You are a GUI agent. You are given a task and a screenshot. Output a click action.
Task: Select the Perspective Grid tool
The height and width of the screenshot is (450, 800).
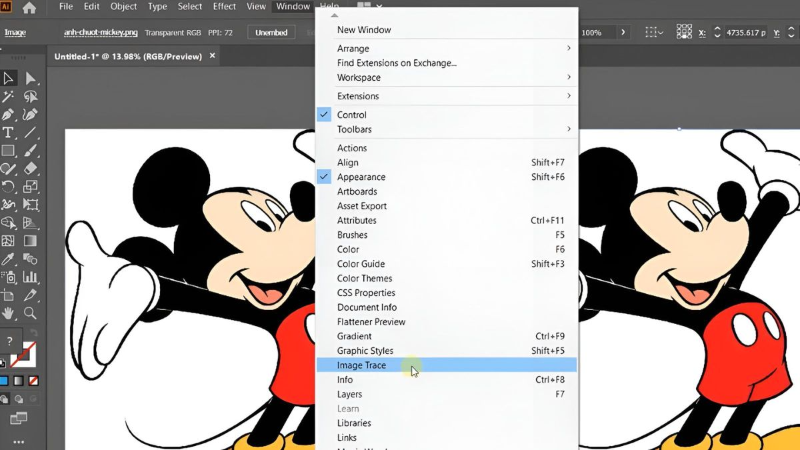click(x=30, y=223)
